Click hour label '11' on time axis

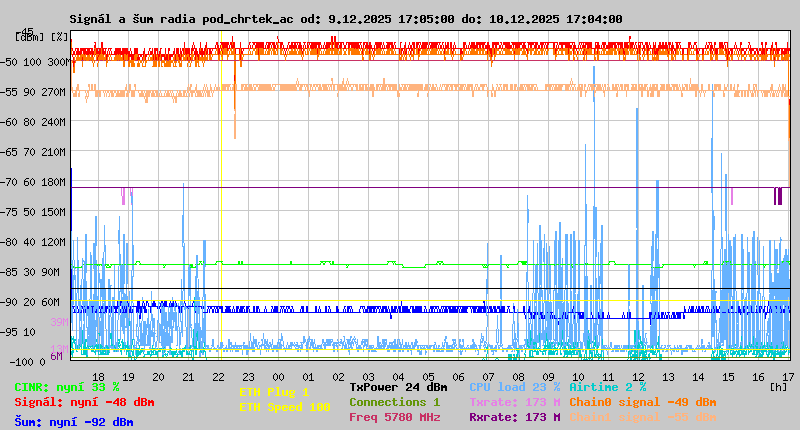pyautogui.click(x=609, y=377)
